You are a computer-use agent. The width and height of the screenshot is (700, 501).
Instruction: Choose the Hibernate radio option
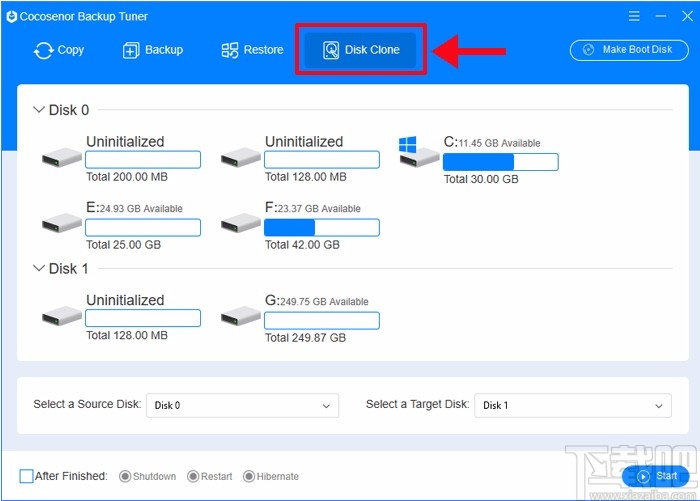(x=249, y=476)
